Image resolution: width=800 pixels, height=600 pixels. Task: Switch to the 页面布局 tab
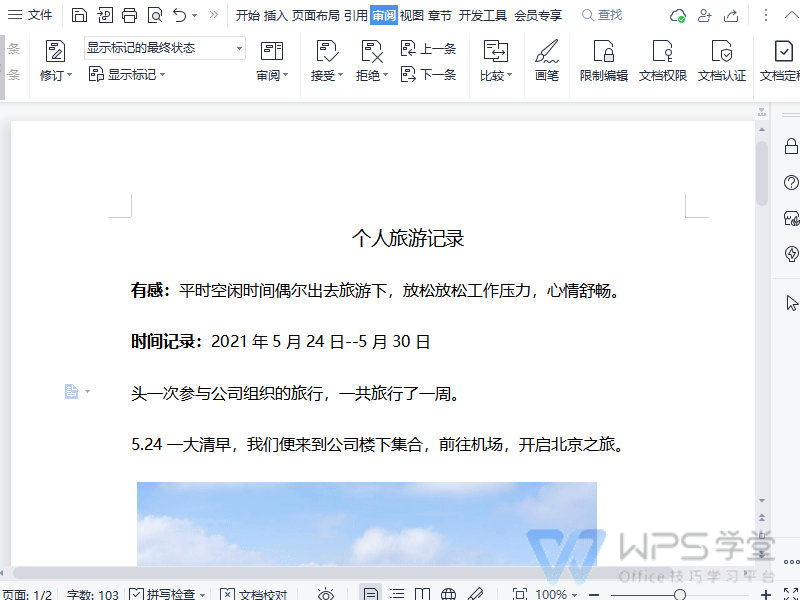tap(315, 16)
